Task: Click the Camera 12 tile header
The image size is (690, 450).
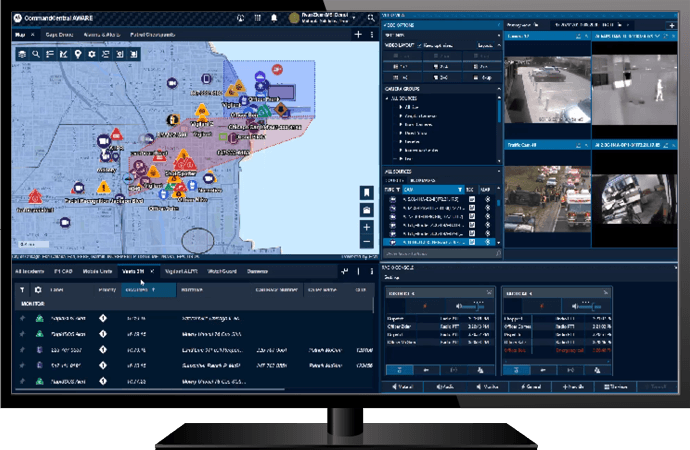Action: (547, 36)
